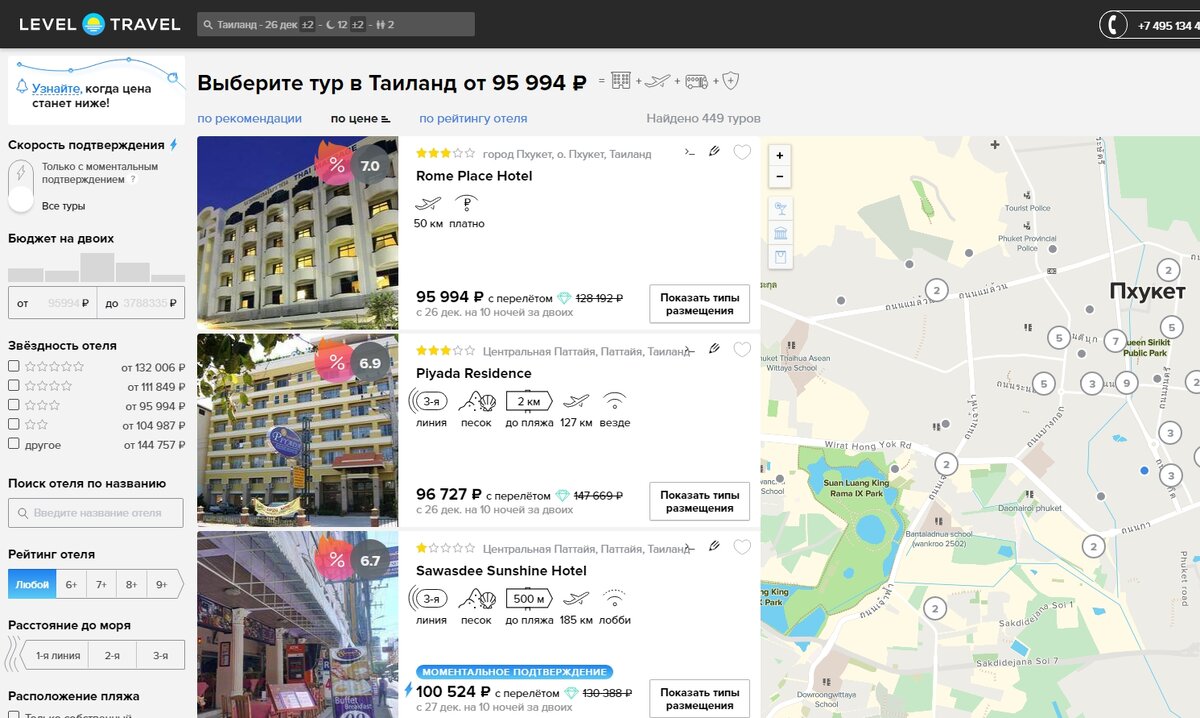Show accommodation types for Rome Place Hotel

699,304
